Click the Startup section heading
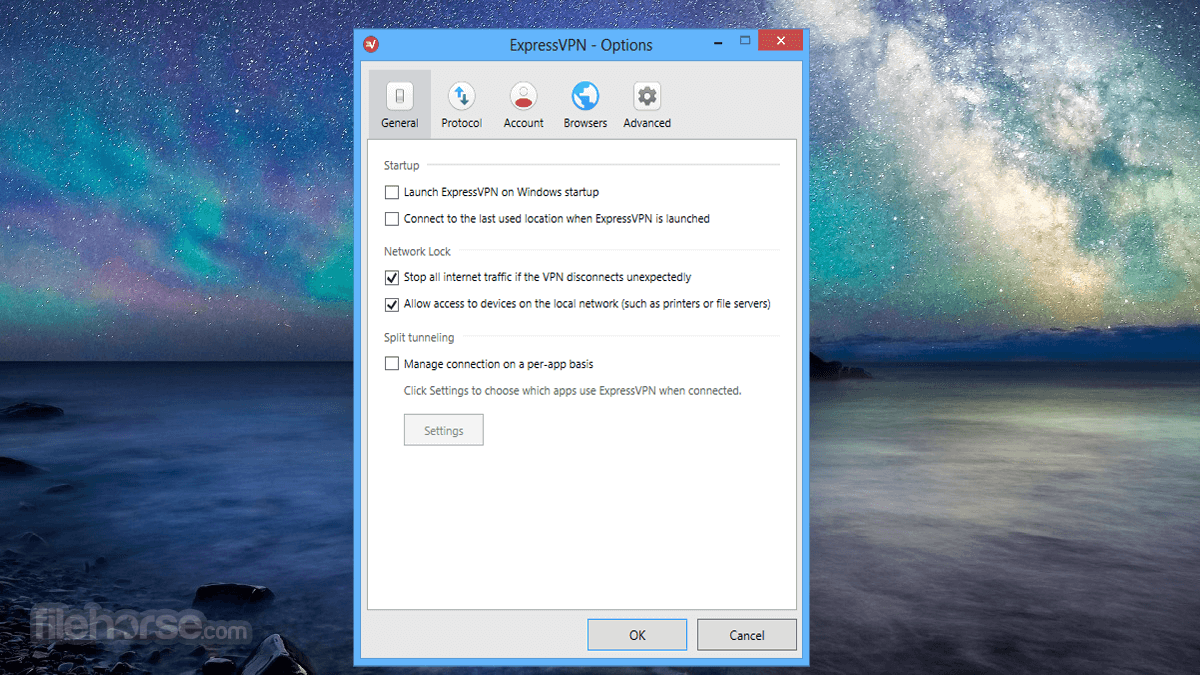Viewport: 1200px width, 675px height. [402, 165]
